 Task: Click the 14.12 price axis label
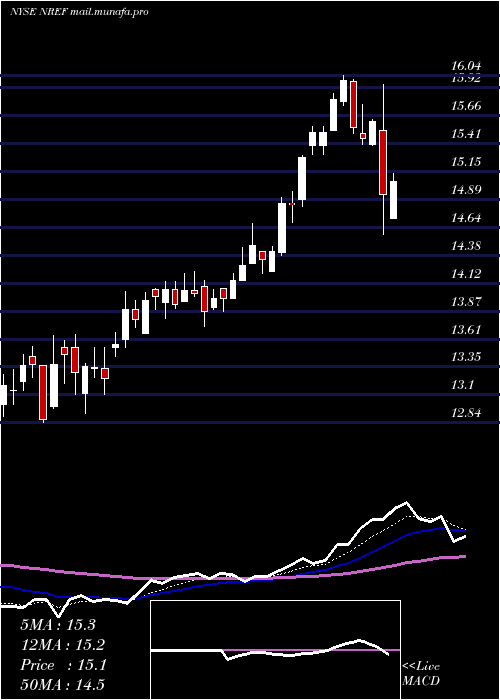pyautogui.click(x=466, y=274)
